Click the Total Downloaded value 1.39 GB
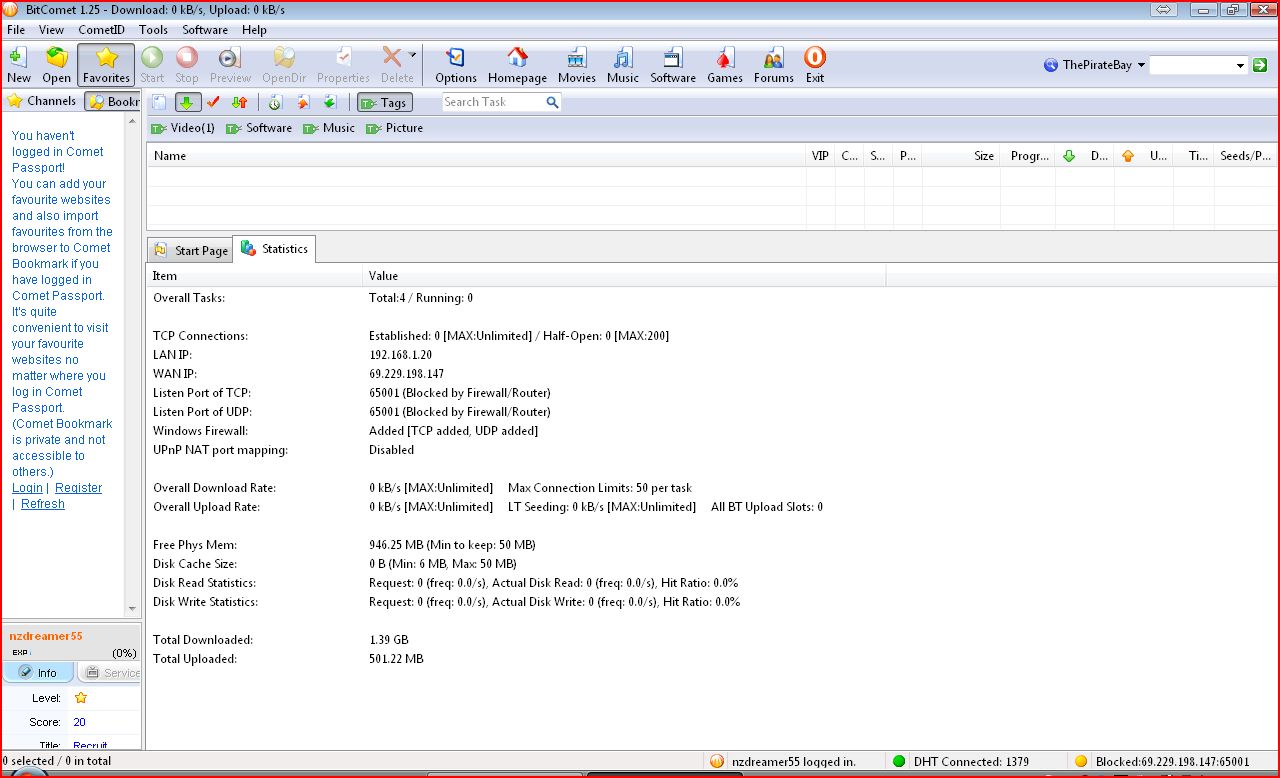This screenshot has width=1280, height=778. pyautogui.click(x=389, y=640)
